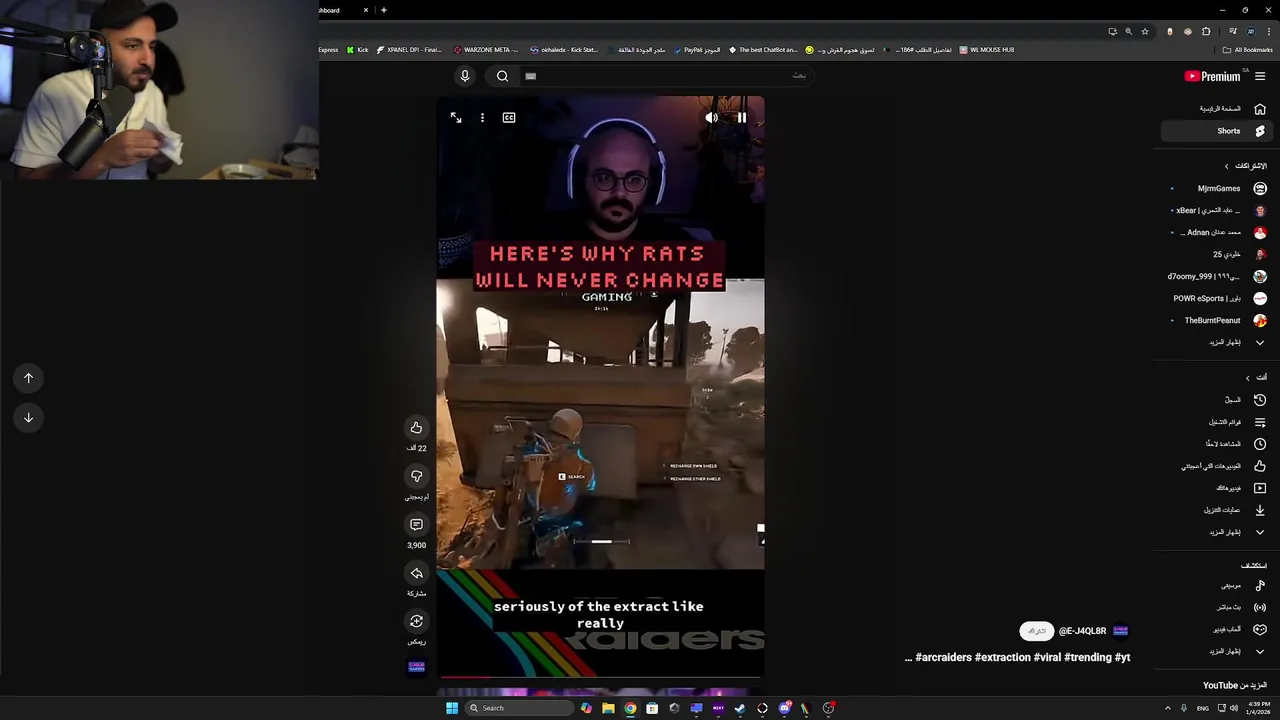Image resolution: width=1280 pixels, height=720 pixels.
Task: Open Chrome icon on the taskbar
Action: click(x=630, y=708)
